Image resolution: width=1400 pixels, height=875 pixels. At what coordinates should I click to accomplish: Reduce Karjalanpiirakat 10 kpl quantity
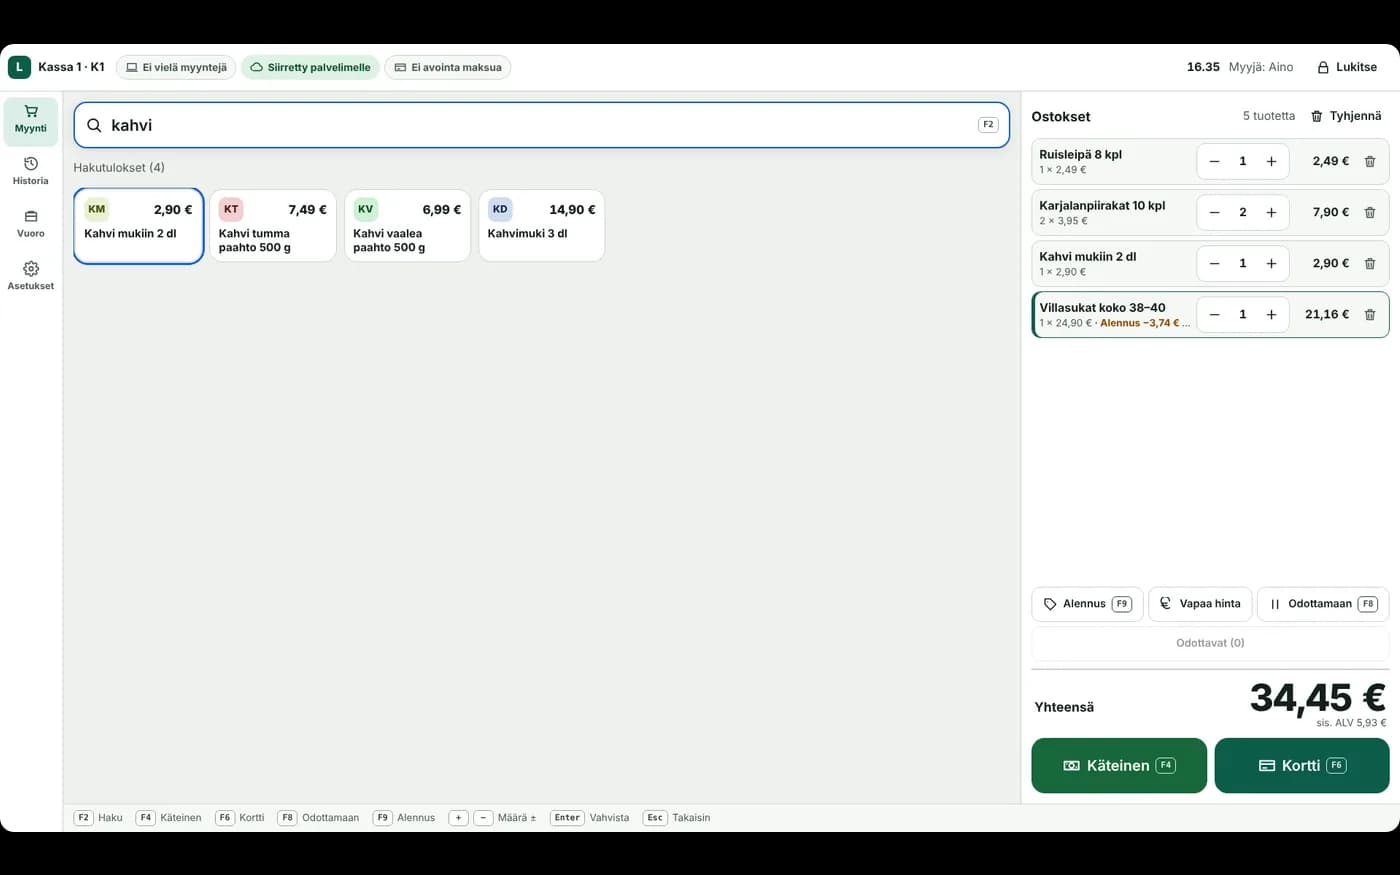1214,212
